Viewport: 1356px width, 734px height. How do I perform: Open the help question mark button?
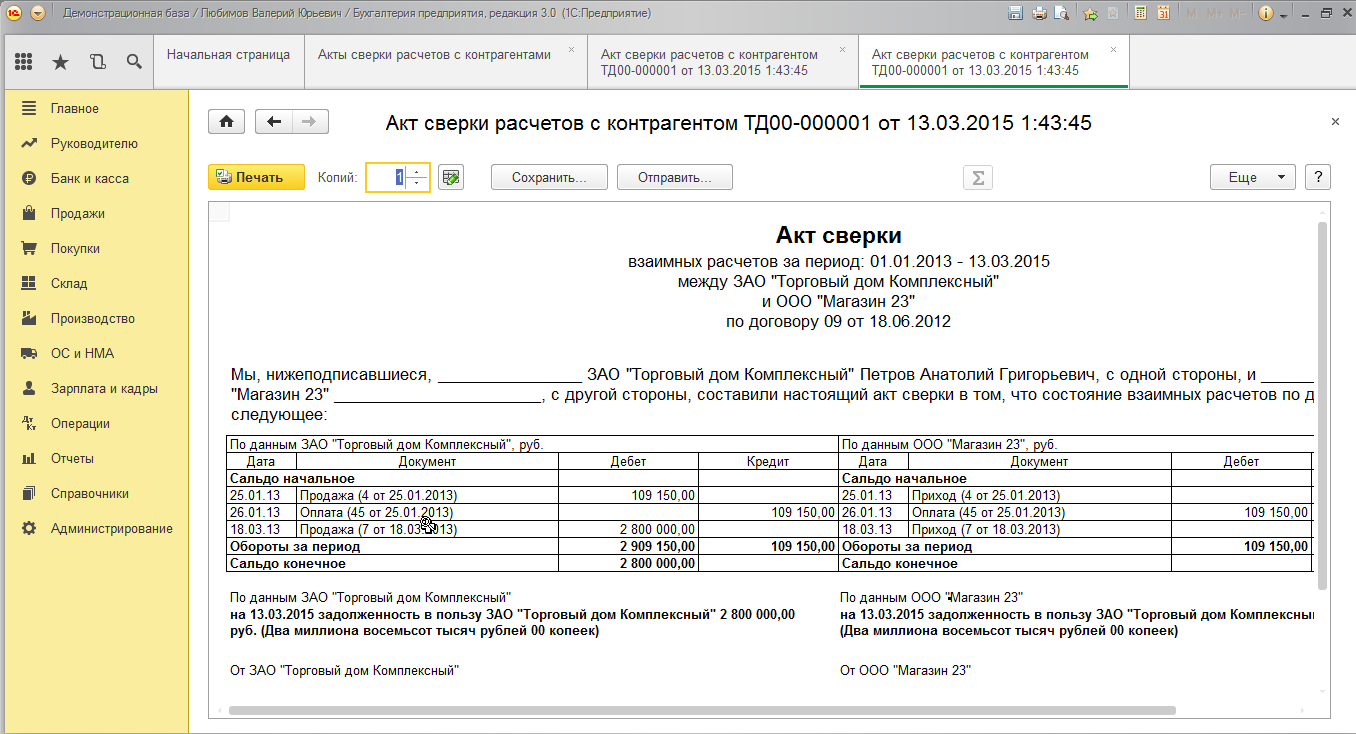(x=1318, y=177)
